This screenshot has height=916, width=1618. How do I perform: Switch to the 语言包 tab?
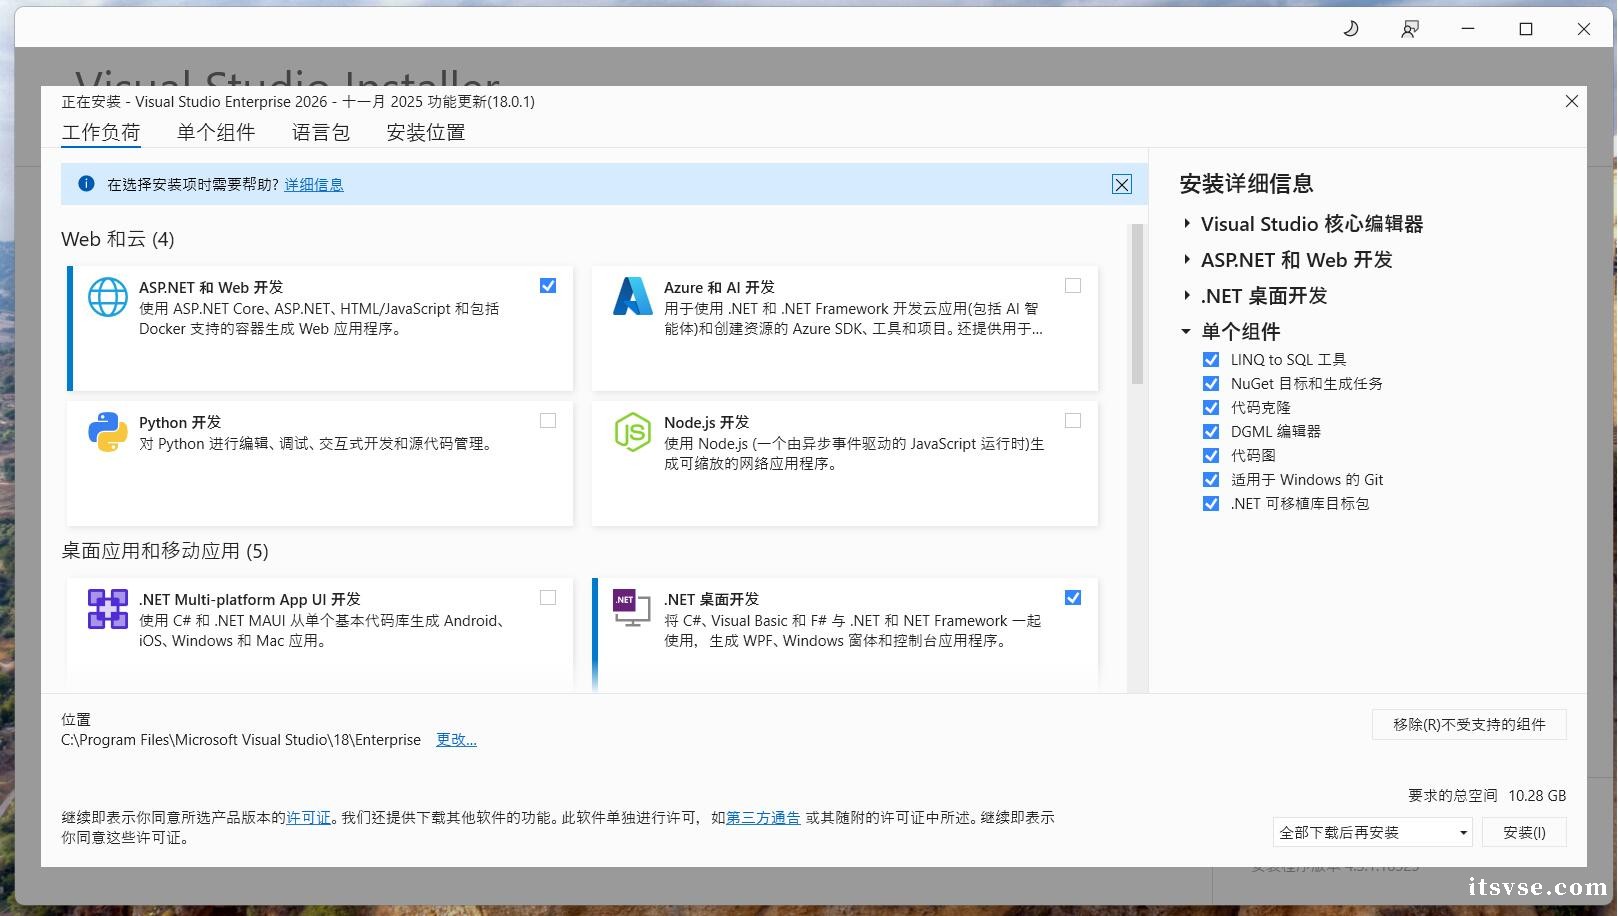319,131
